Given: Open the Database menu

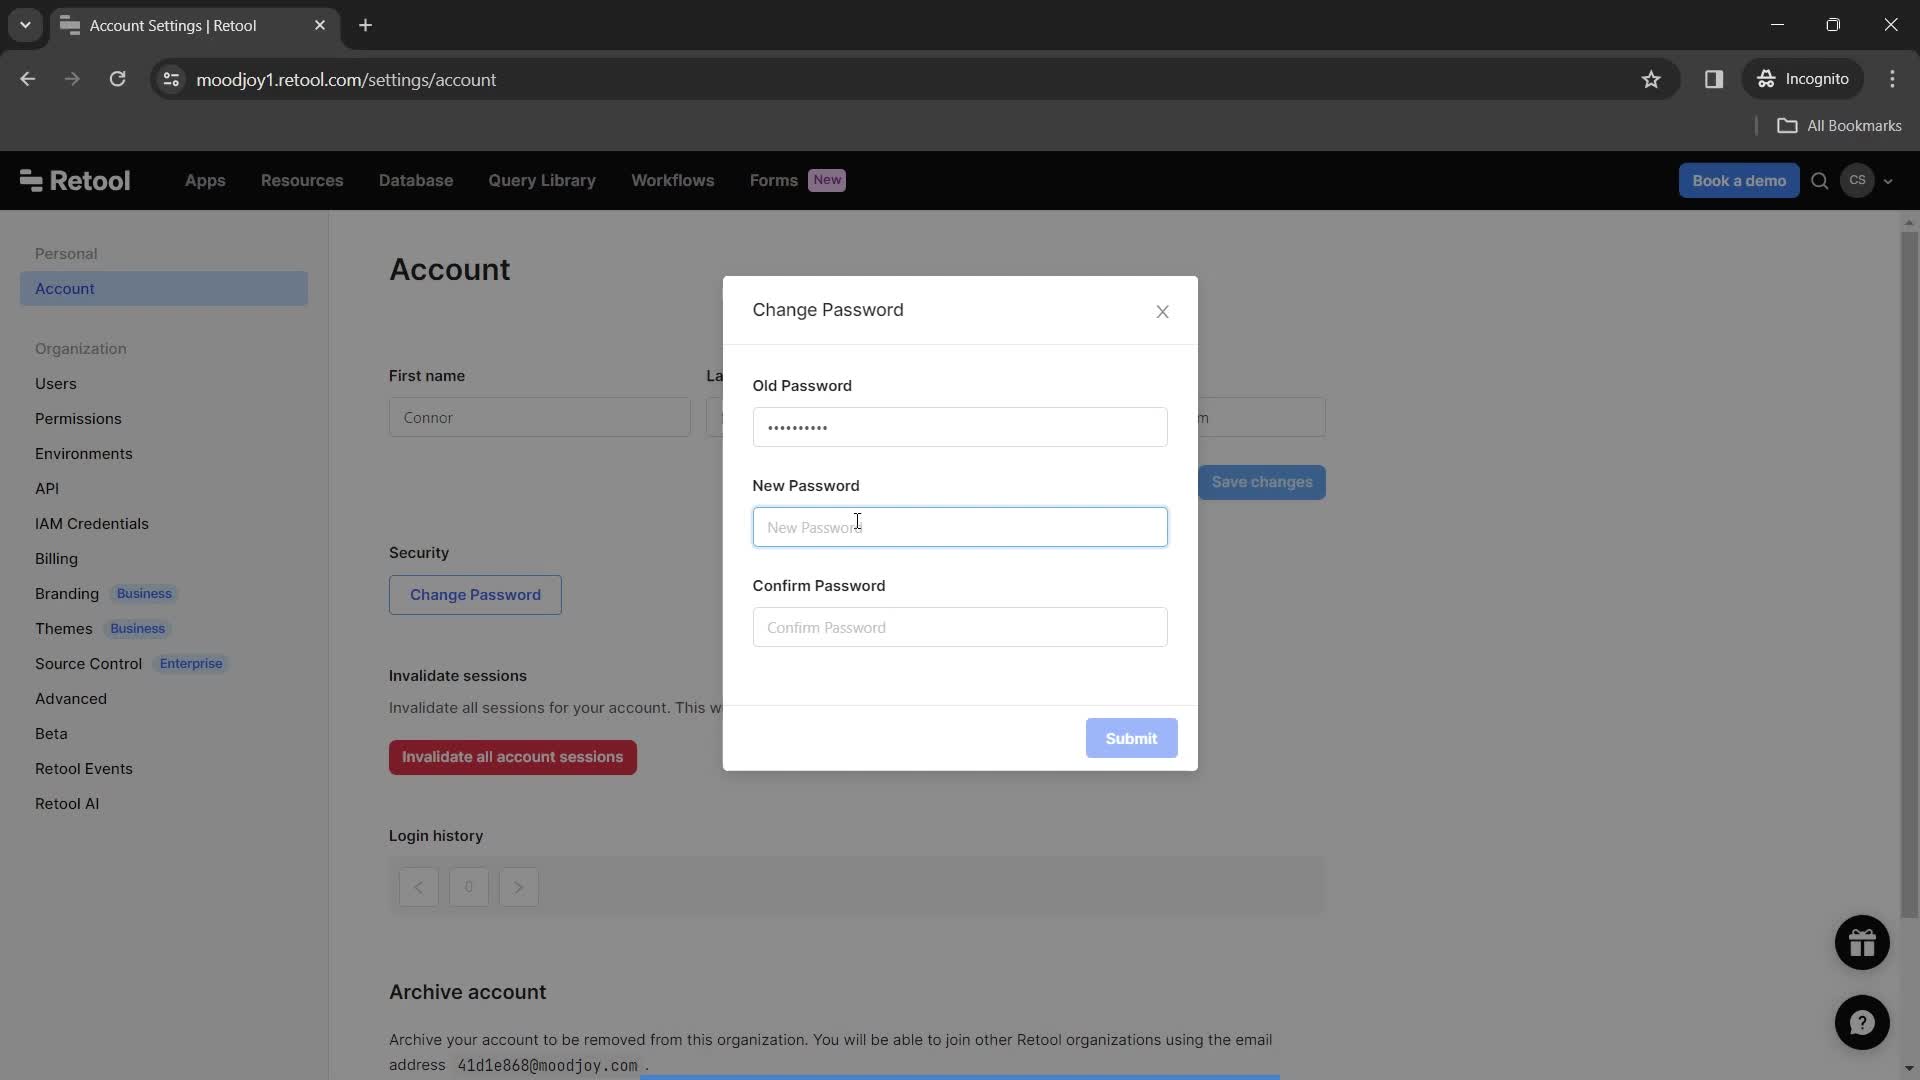Looking at the screenshot, I should tap(415, 181).
